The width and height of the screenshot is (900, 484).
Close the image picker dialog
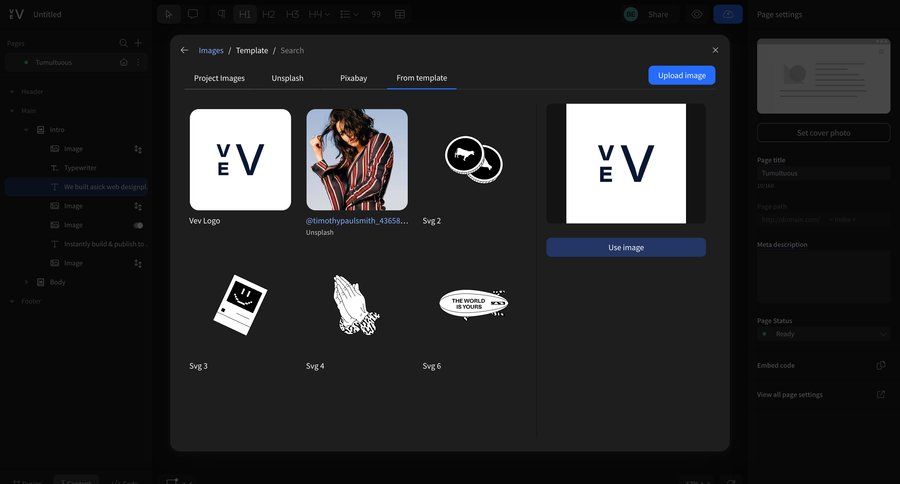(715, 50)
